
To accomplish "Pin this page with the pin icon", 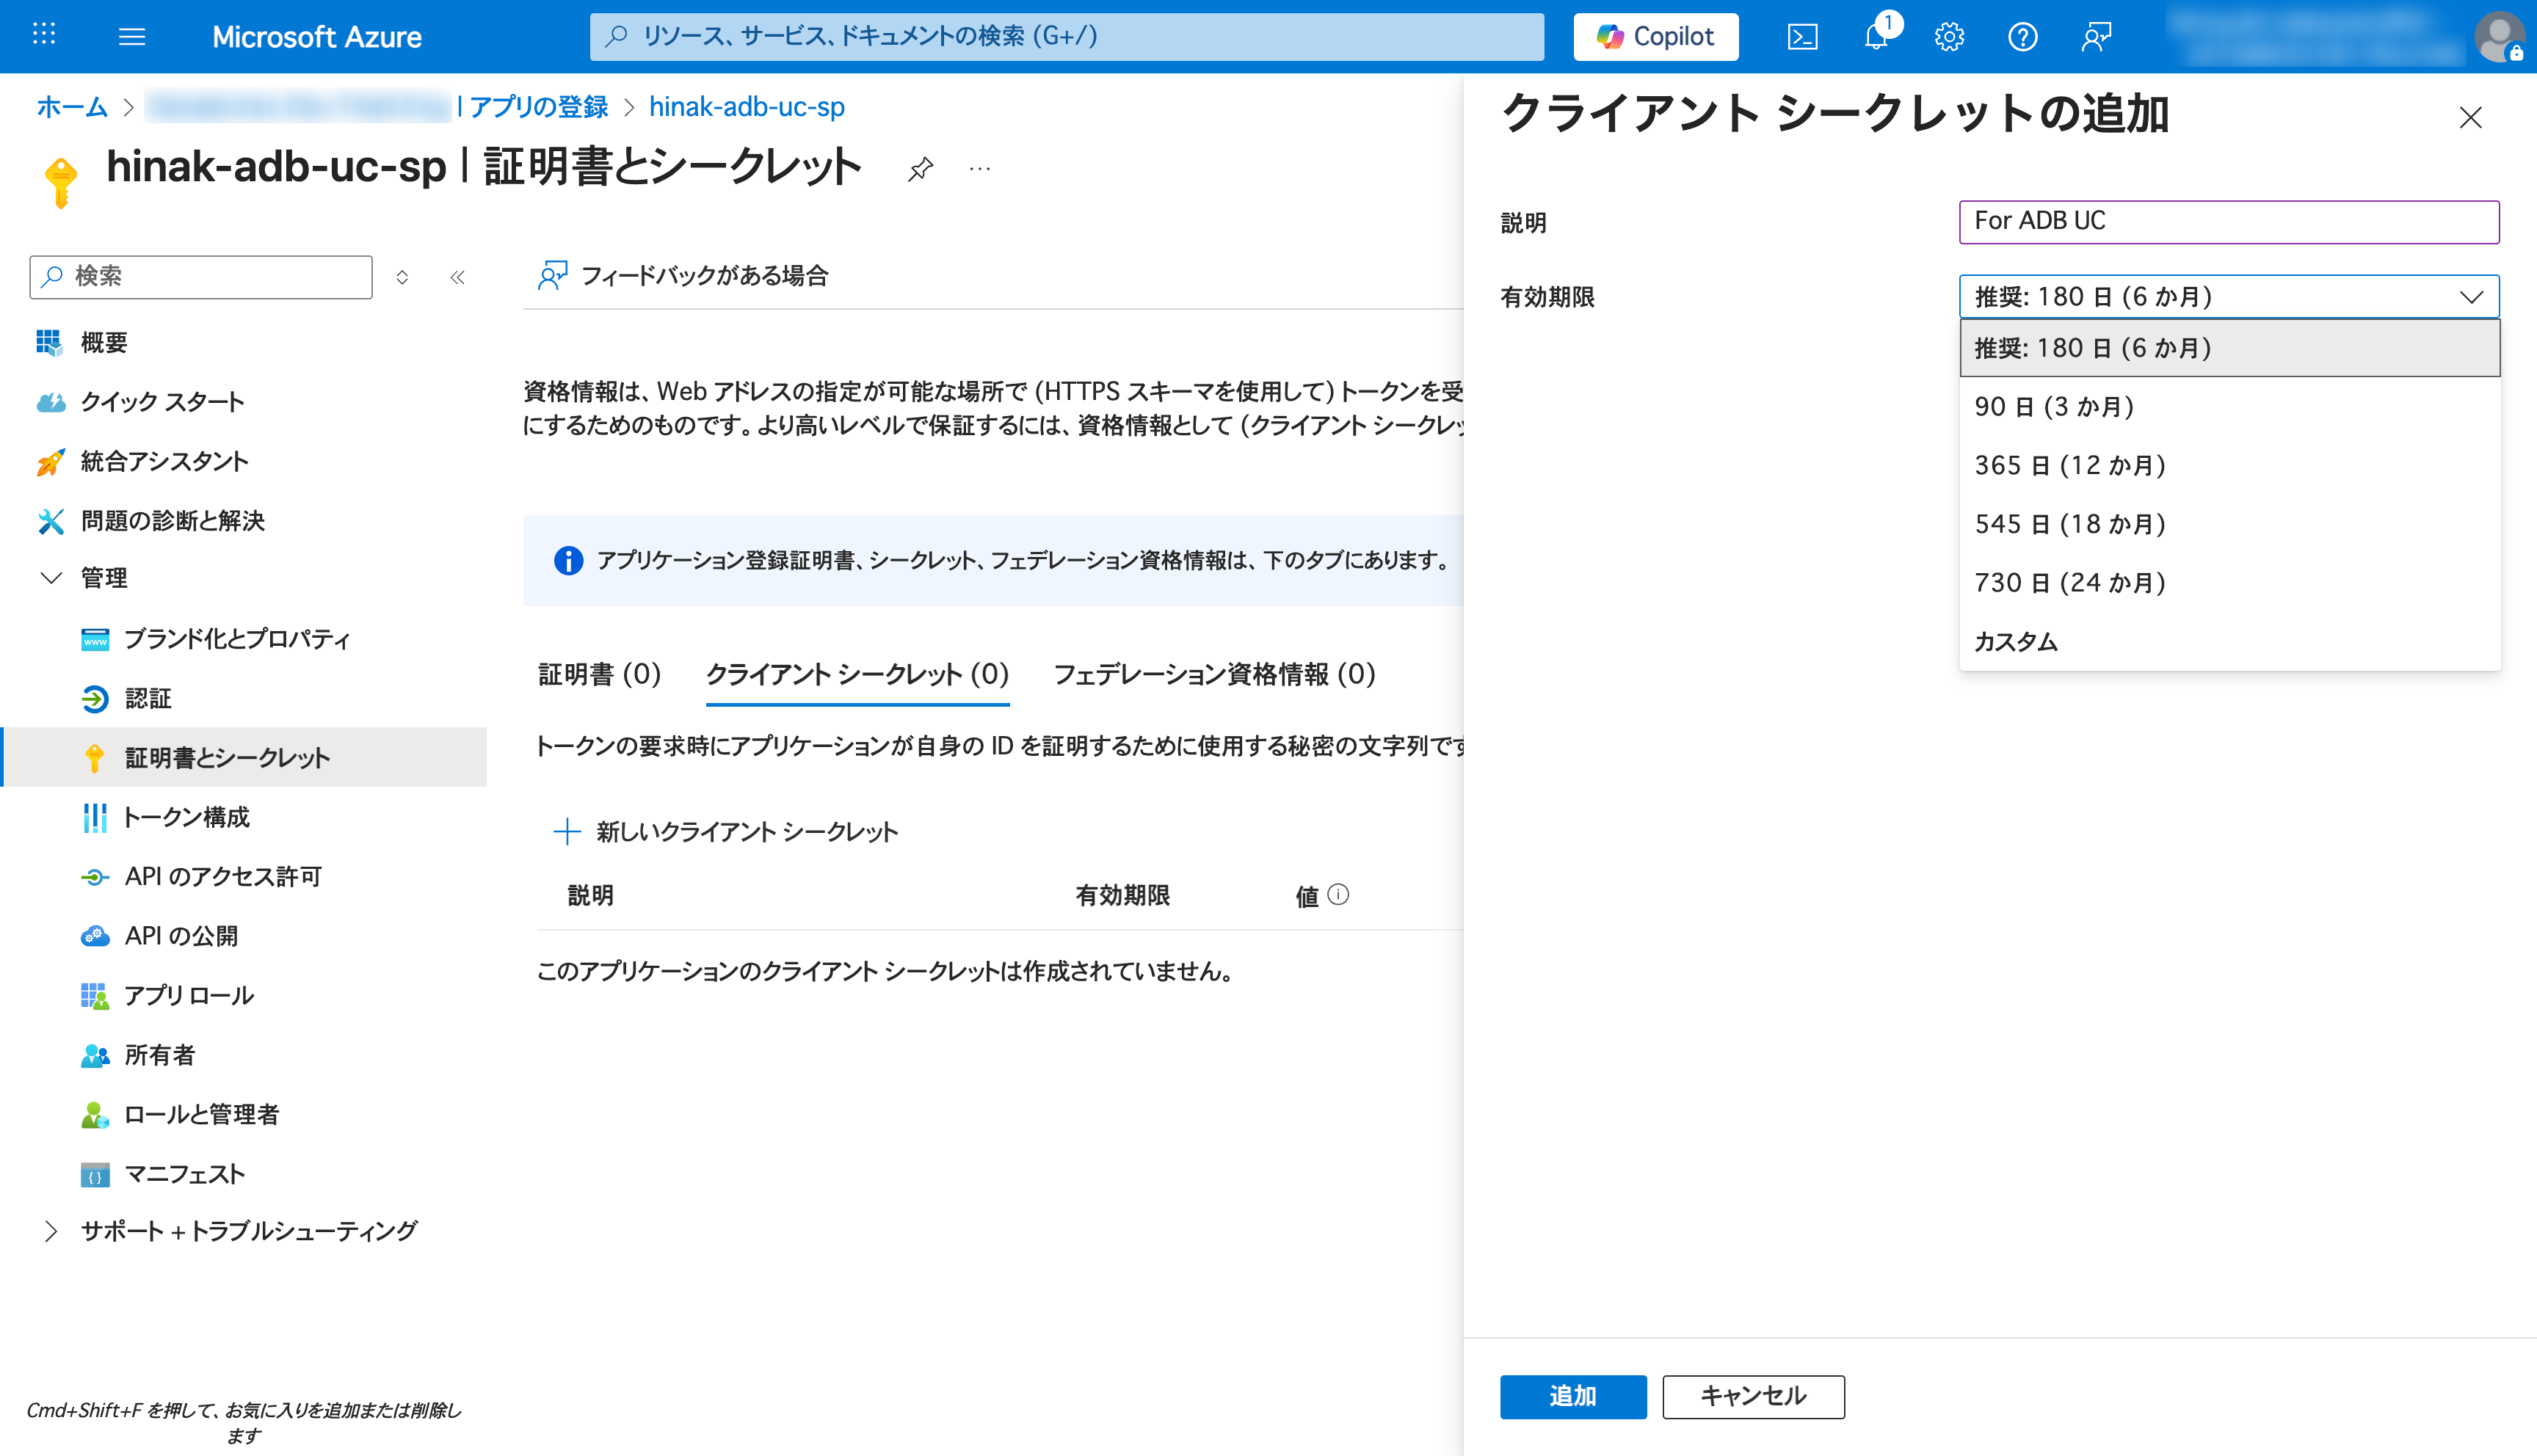I will 920,169.
